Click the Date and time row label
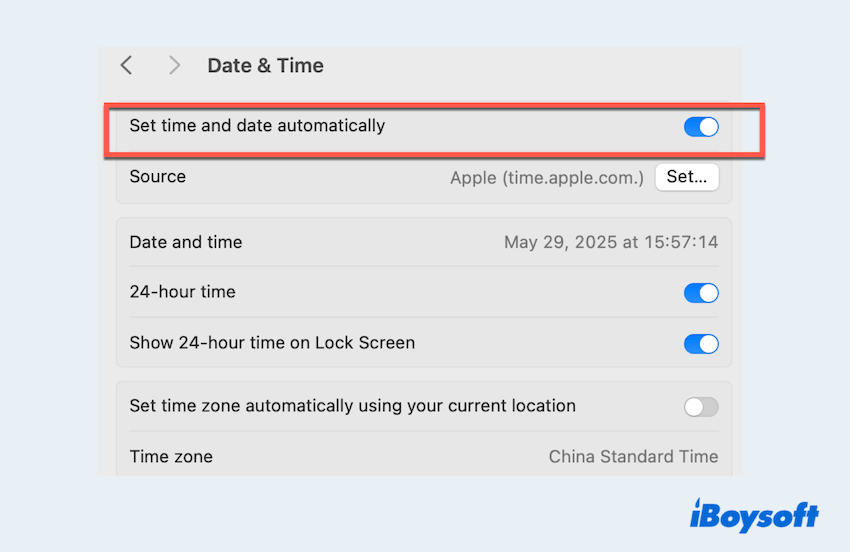Viewport: 850px width, 552px height. click(185, 243)
